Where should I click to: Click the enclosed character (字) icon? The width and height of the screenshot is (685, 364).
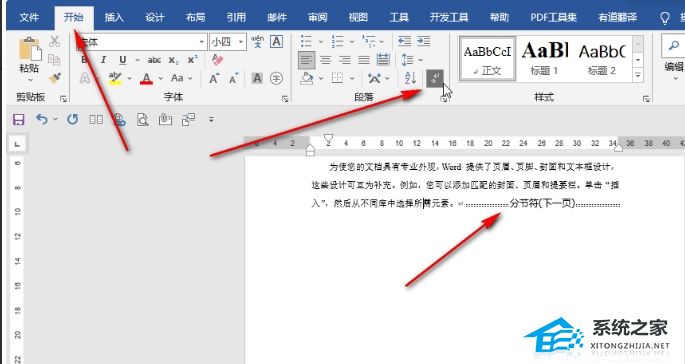(276, 78)
